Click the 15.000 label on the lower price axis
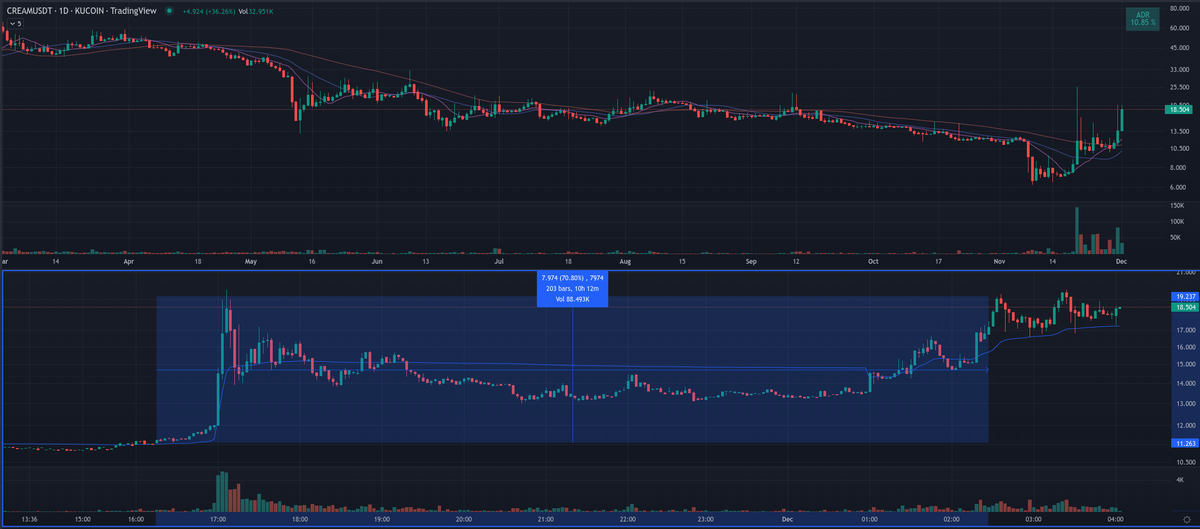Image resolution: width=1200 pixels, height=529 pixels. [x=1187, y=365]
